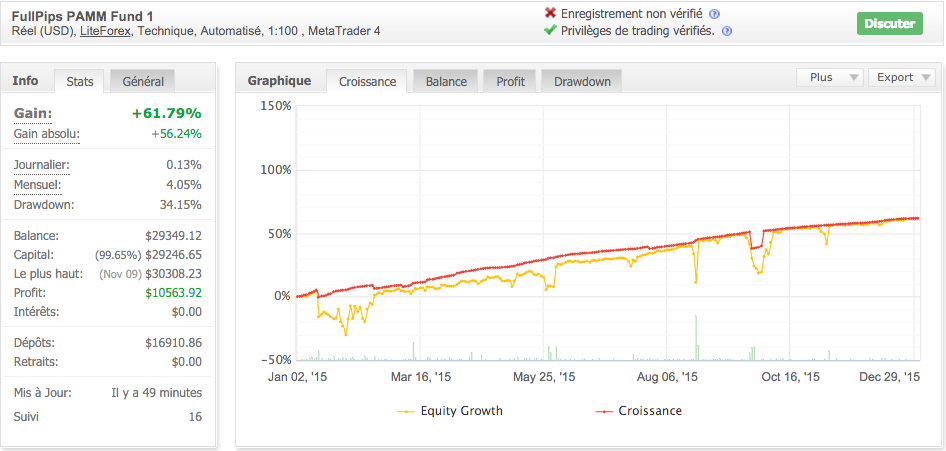Switch to the Stats tab
This screenshot has height=451, width=946.
(x=80, y=81)
